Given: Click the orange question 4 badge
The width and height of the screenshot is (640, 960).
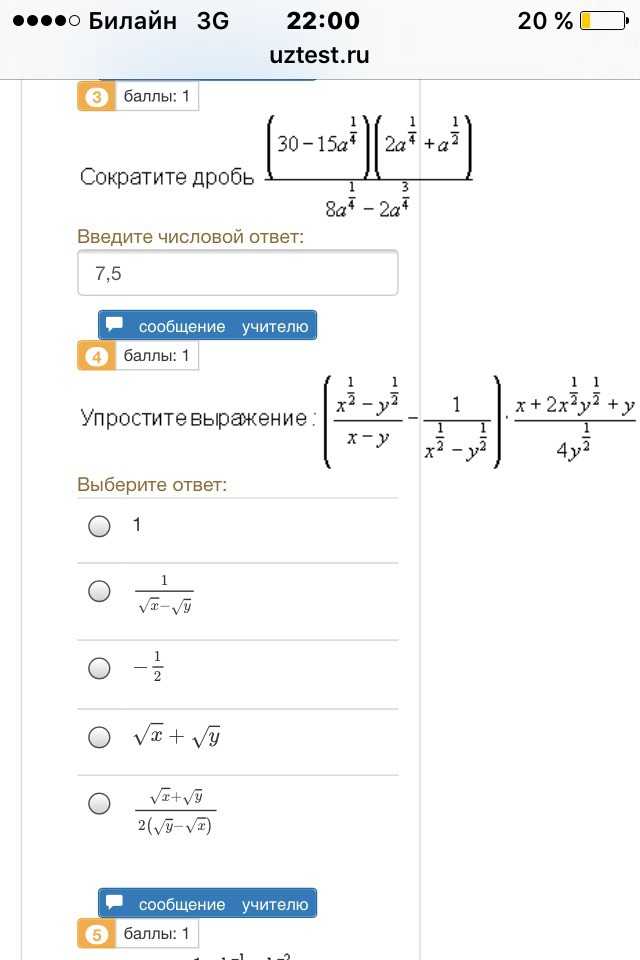Looking at the screenshot, I should [x=97, y=356].
